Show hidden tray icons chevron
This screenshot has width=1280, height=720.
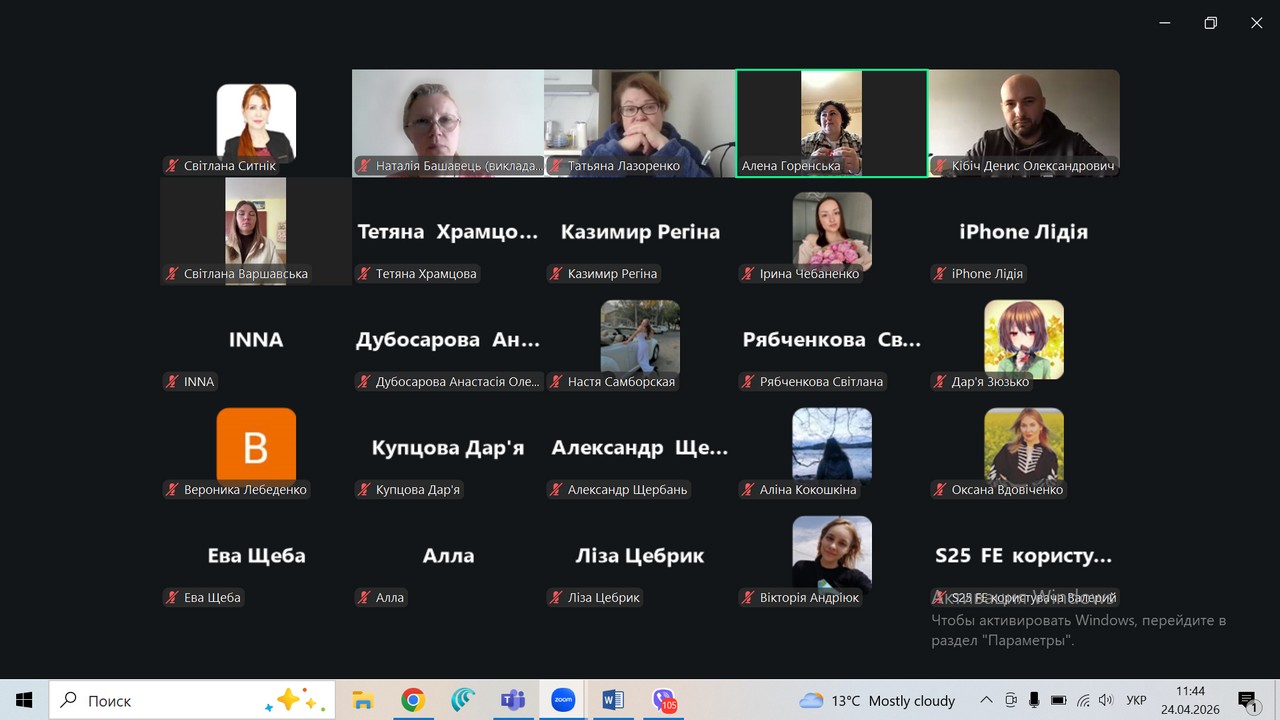[x=986, y=700]
